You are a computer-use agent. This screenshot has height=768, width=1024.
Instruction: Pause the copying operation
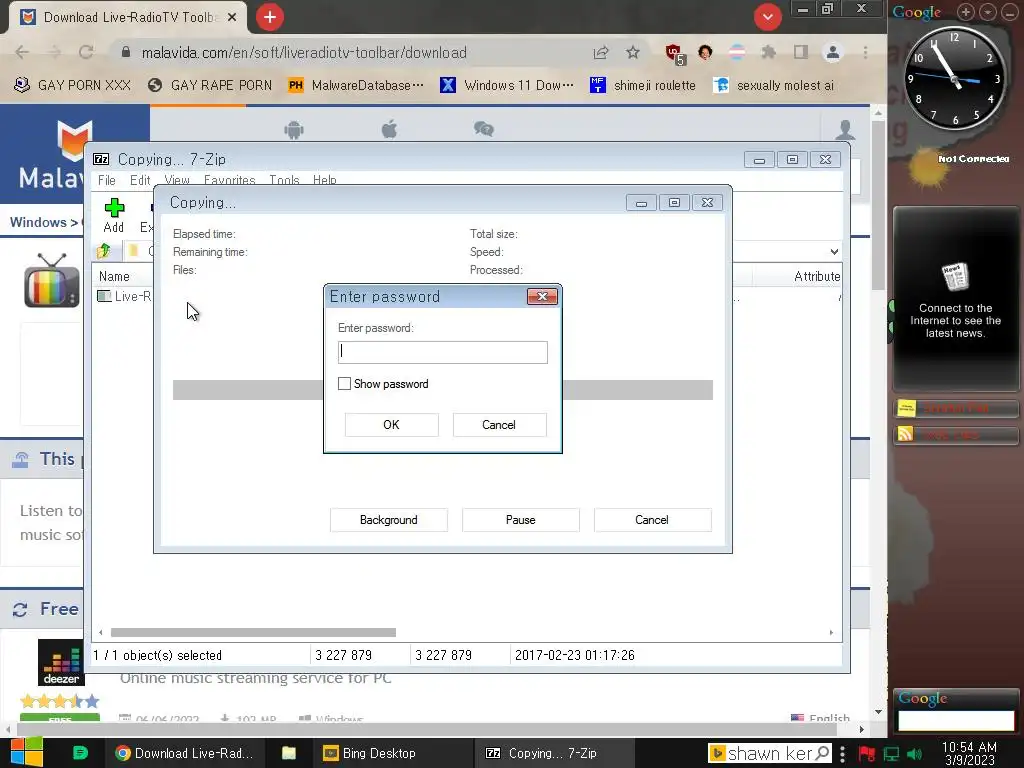[520, 520]
